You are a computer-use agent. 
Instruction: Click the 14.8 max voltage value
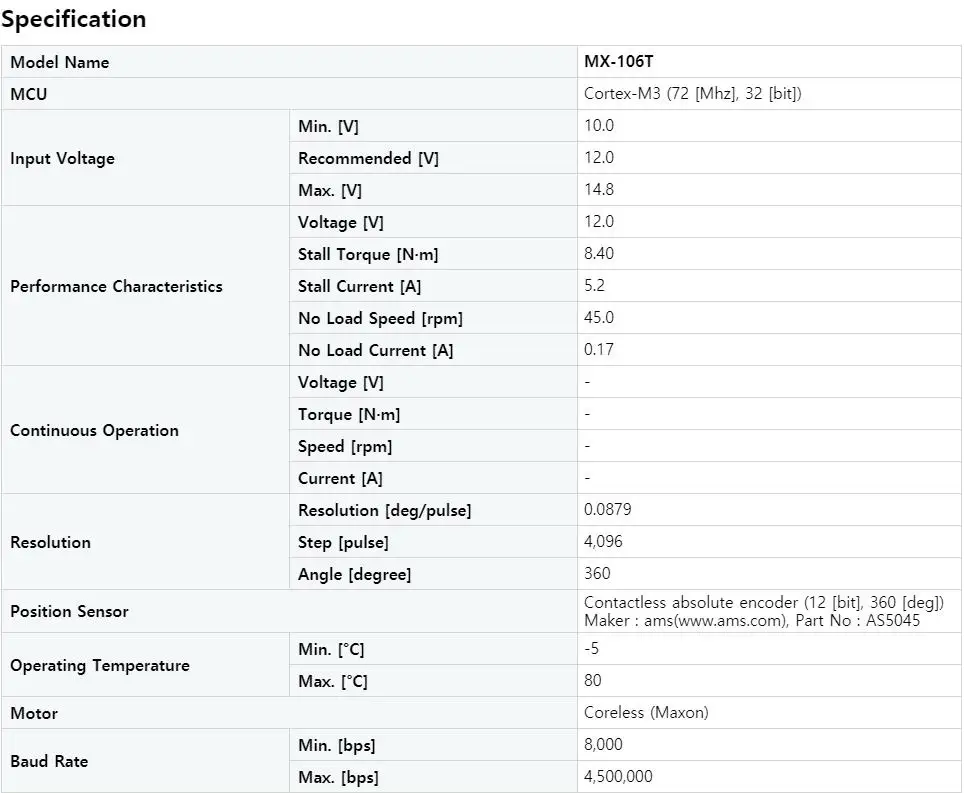pyautogui.click(x=599, y=189)
